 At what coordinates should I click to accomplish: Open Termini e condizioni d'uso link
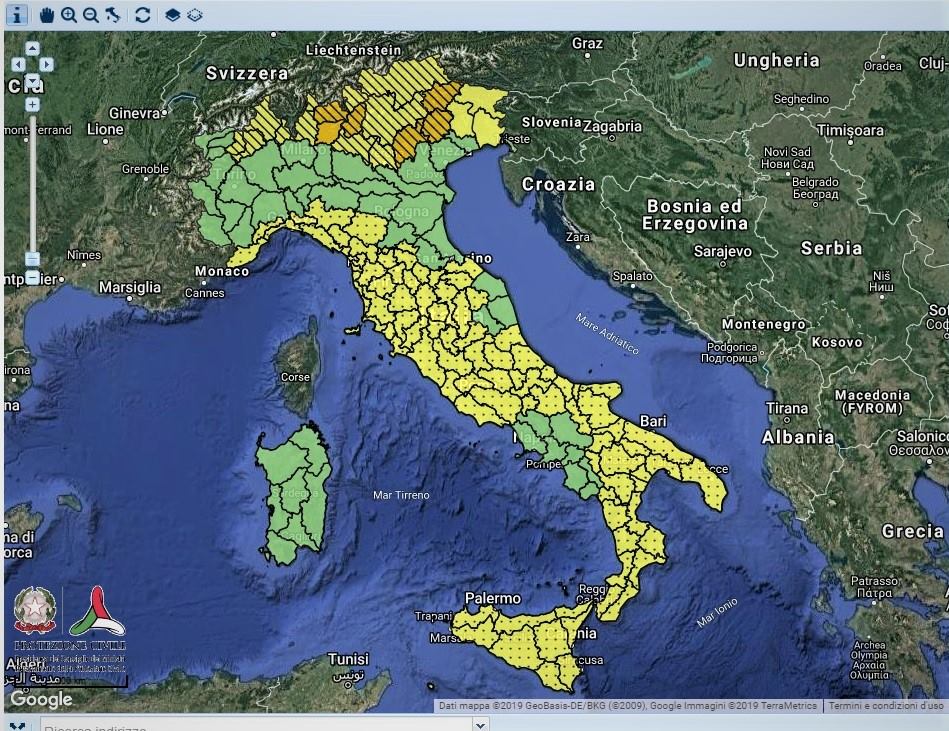click(x=886, y=706)
